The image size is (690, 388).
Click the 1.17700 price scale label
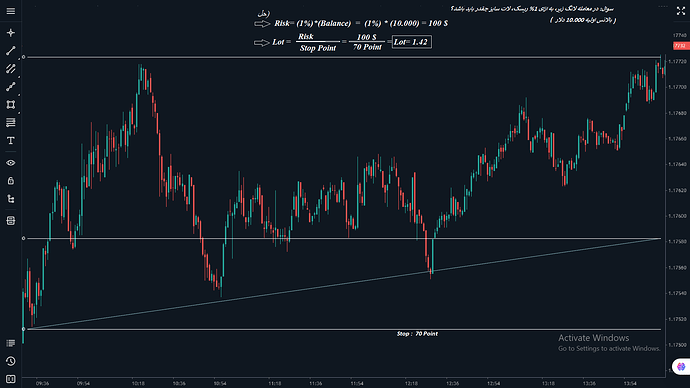677,87
